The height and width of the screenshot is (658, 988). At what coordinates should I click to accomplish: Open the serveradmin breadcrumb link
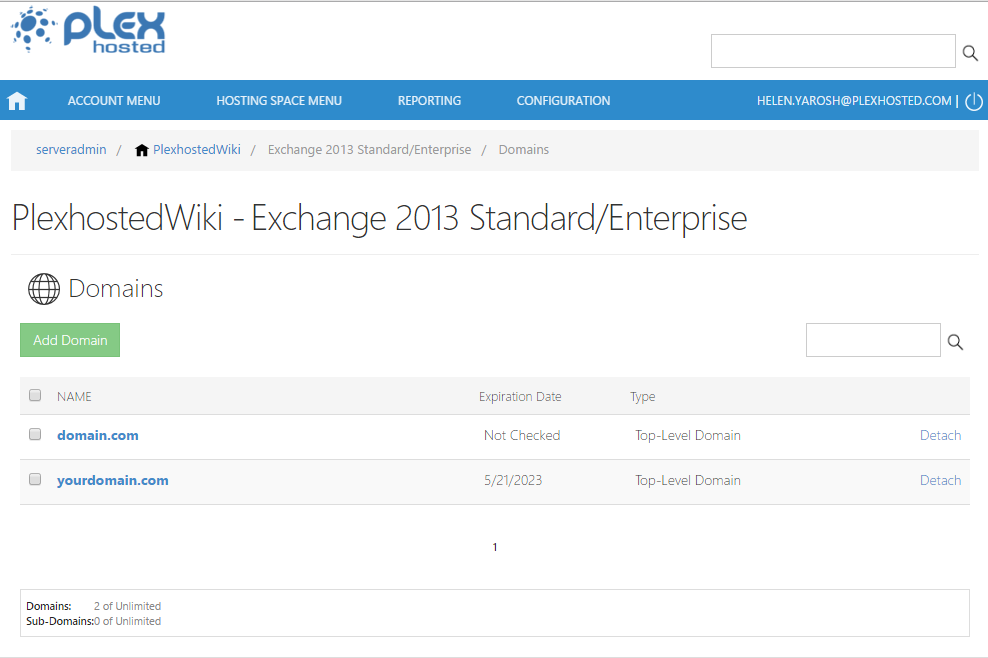(x=71, y=149)
